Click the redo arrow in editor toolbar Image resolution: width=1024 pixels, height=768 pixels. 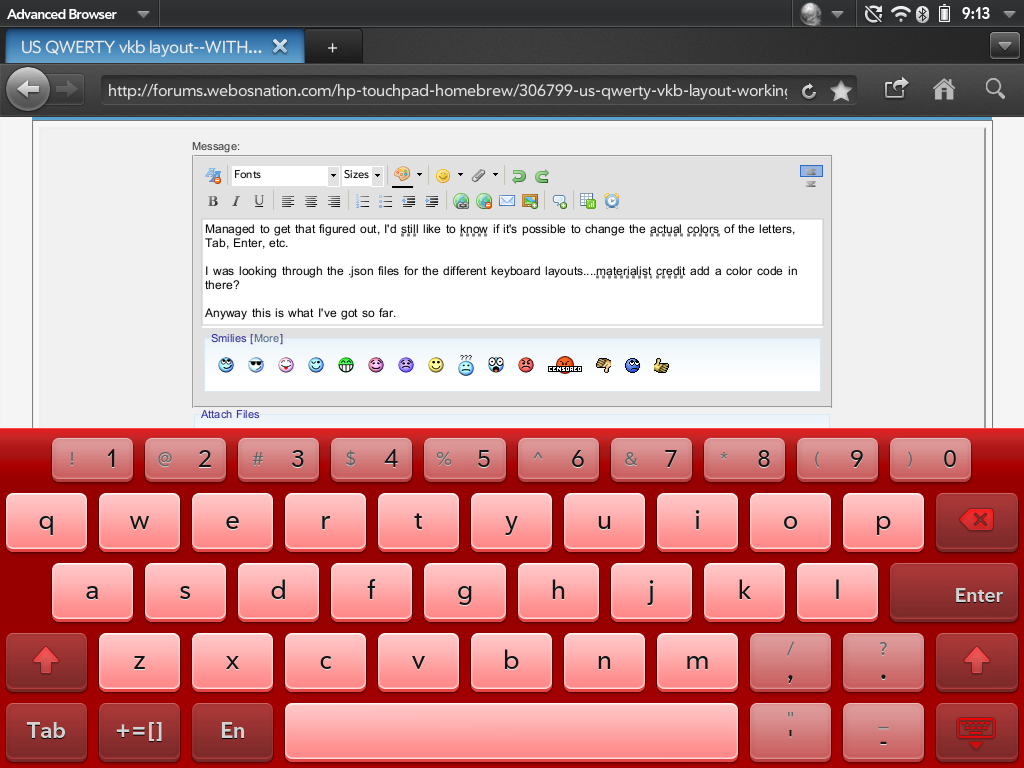coord(542,175)
